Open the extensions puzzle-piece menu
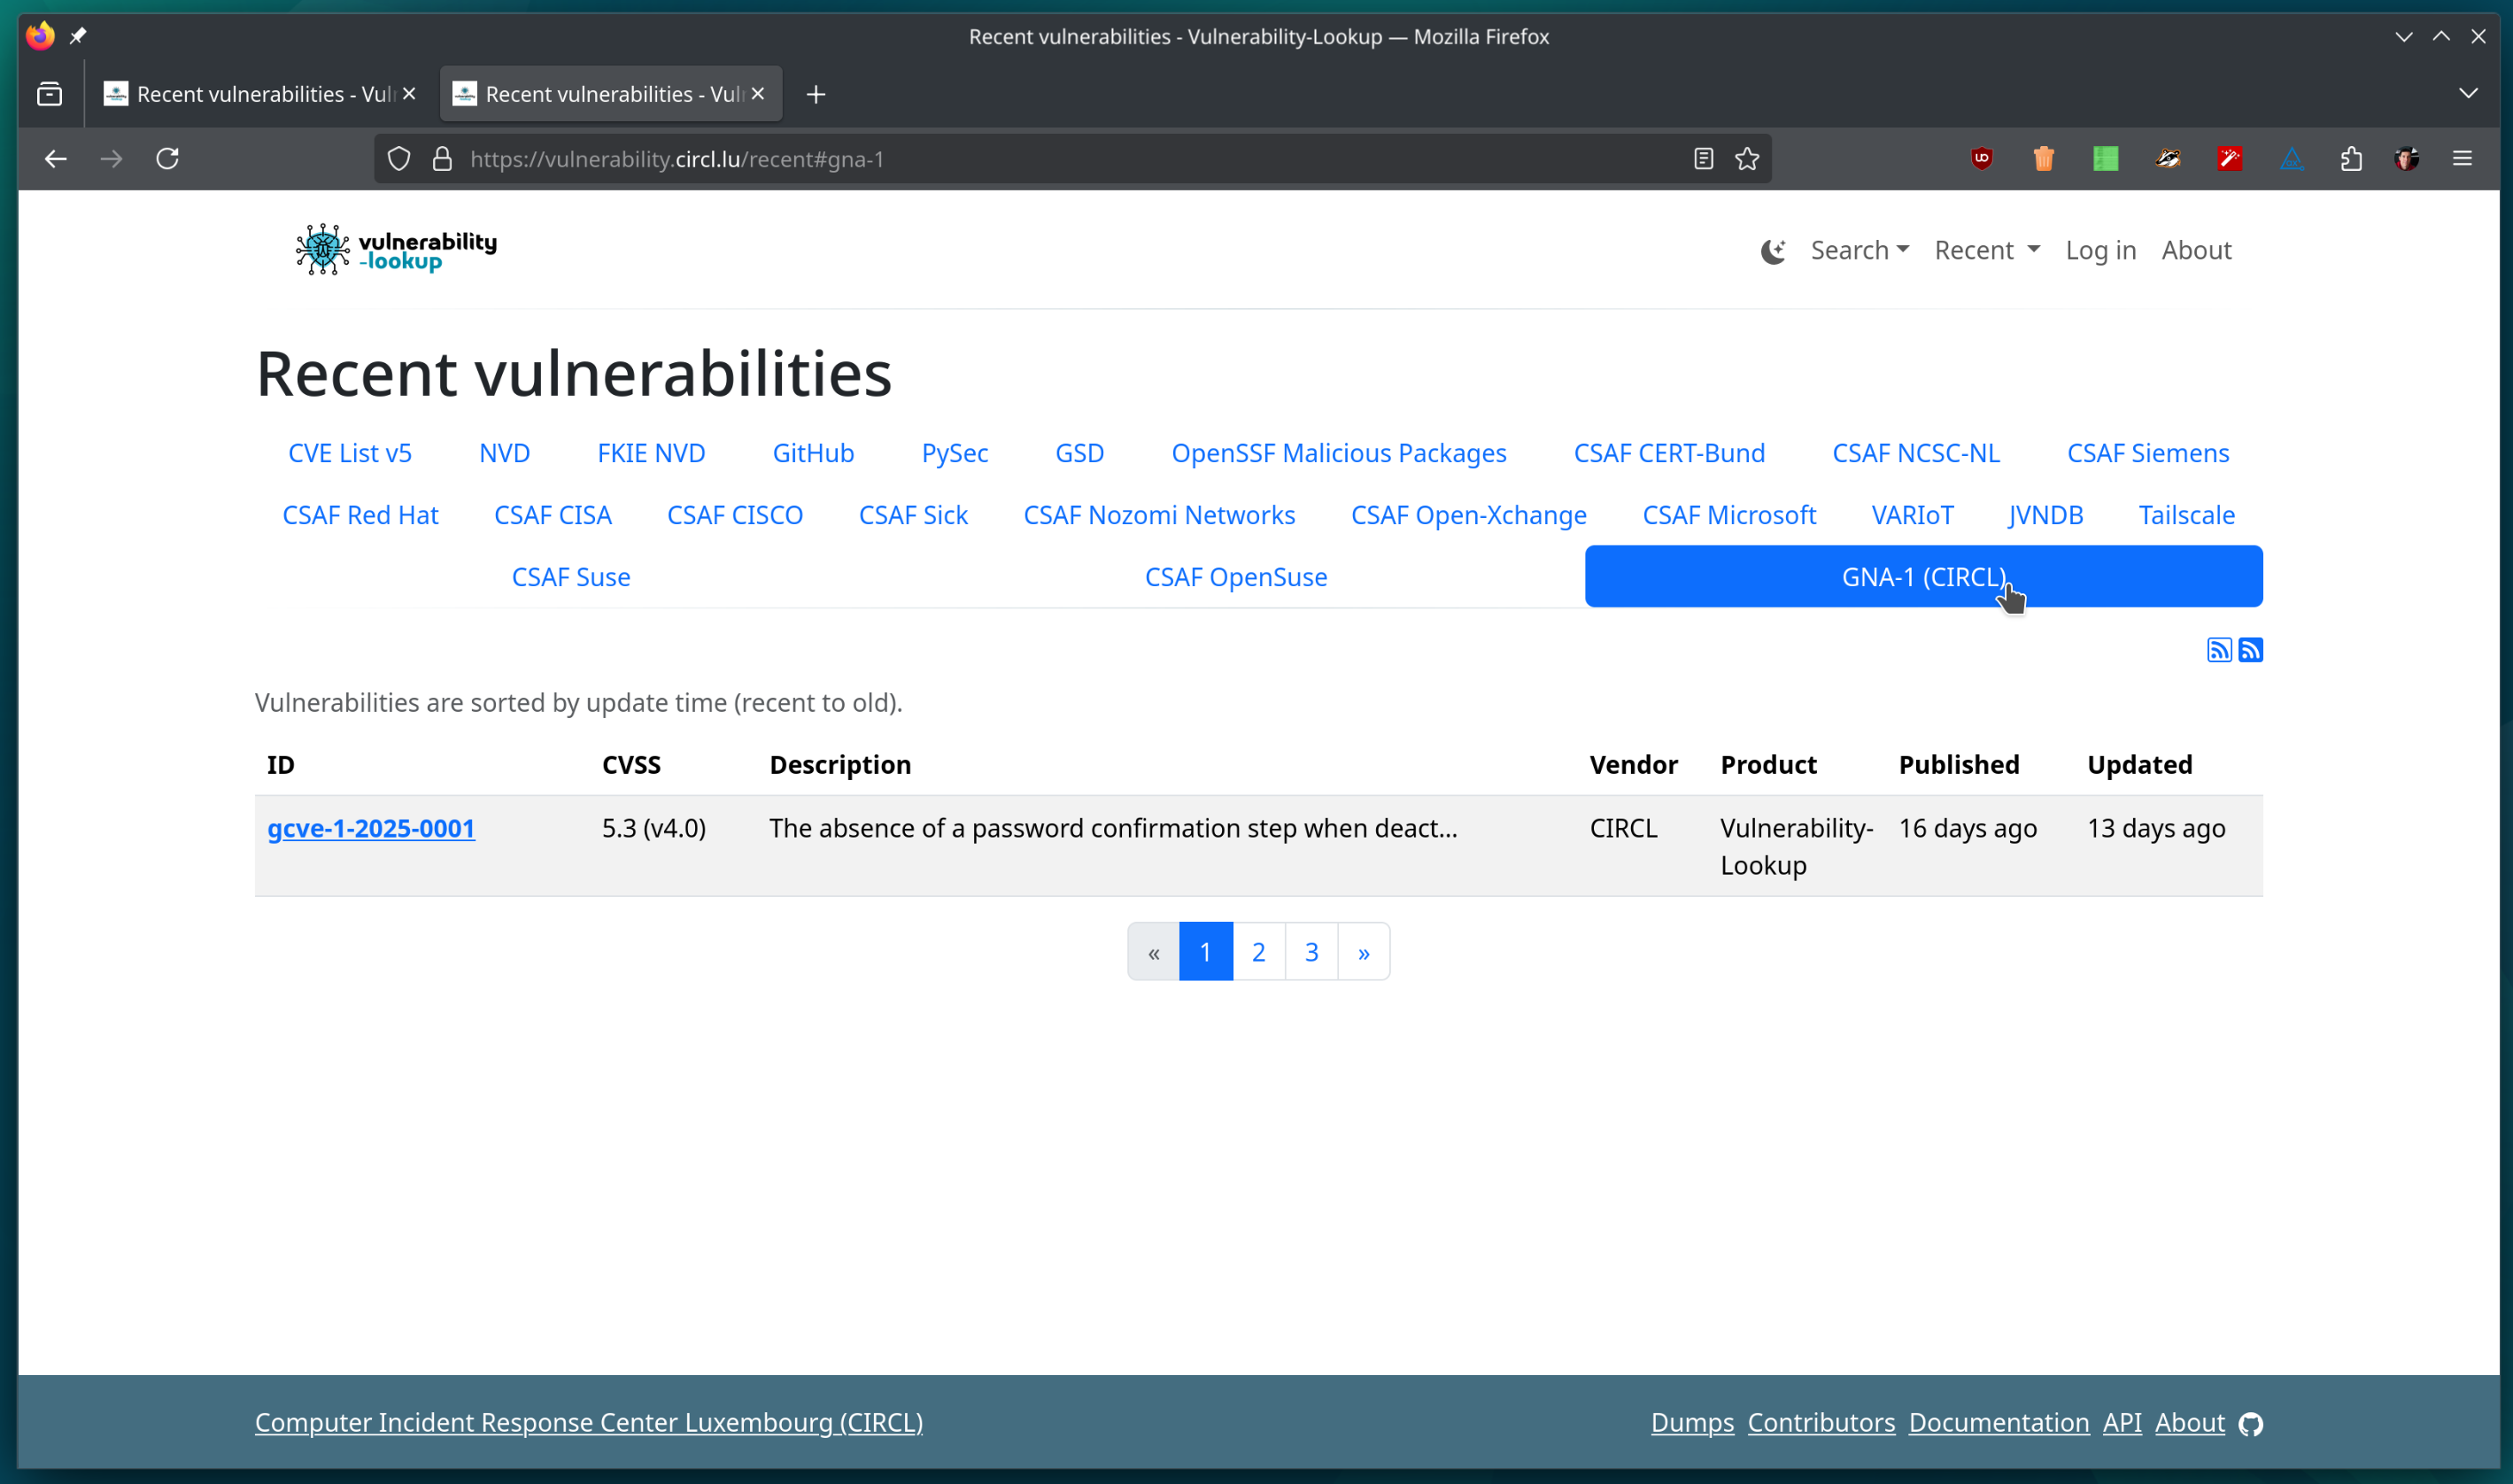This screenshot has height=1484, width=2513. (2351, 158)
